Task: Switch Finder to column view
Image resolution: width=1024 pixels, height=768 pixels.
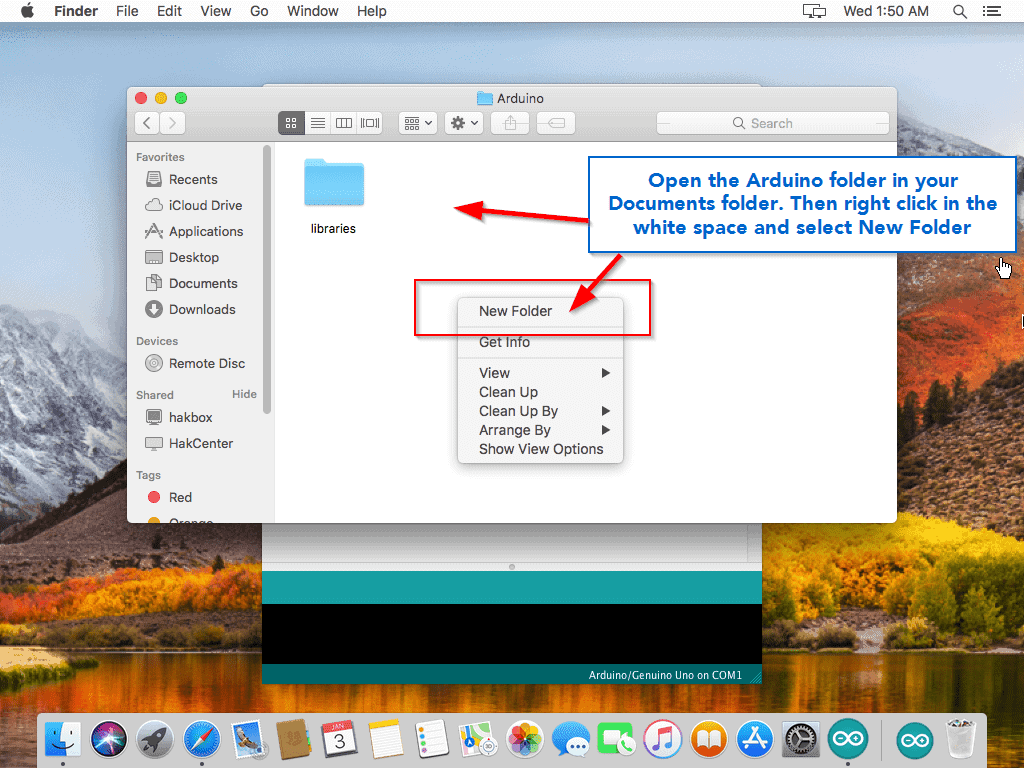Action: 344,123
